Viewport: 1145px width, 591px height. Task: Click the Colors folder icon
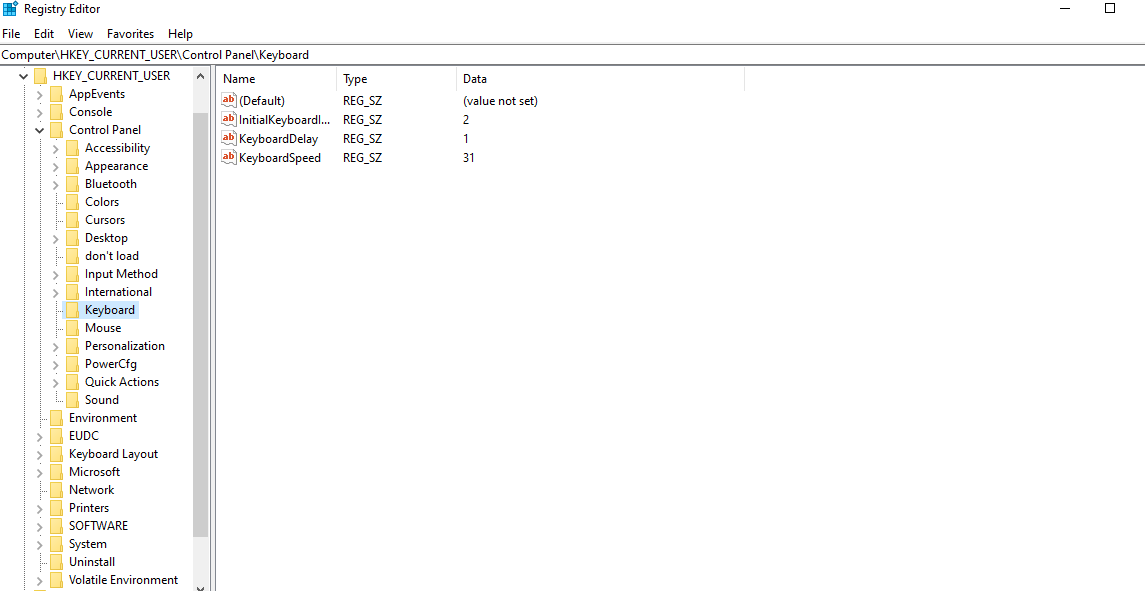tap(72, 202)
